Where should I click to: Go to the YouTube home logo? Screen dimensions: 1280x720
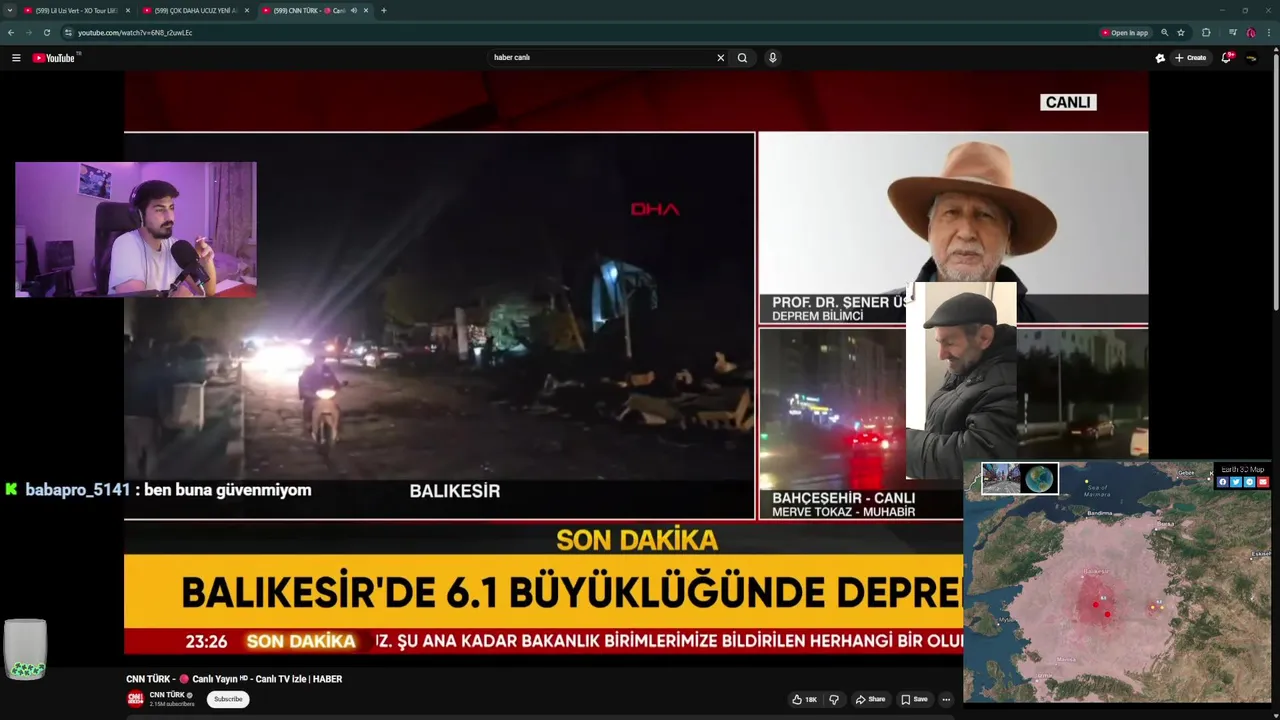click(x=56, y=58)
